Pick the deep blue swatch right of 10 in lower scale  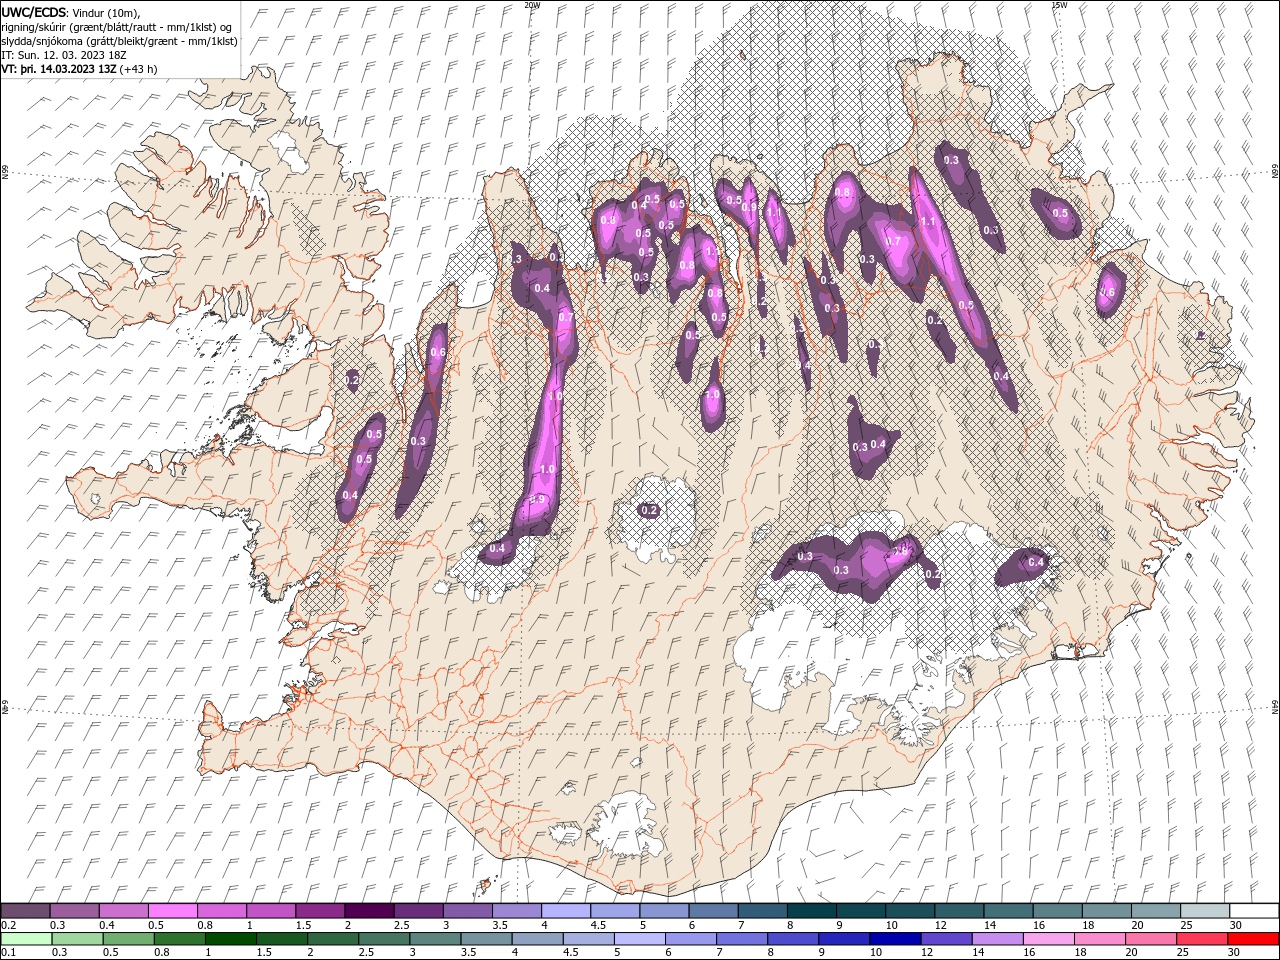(895, 939)
